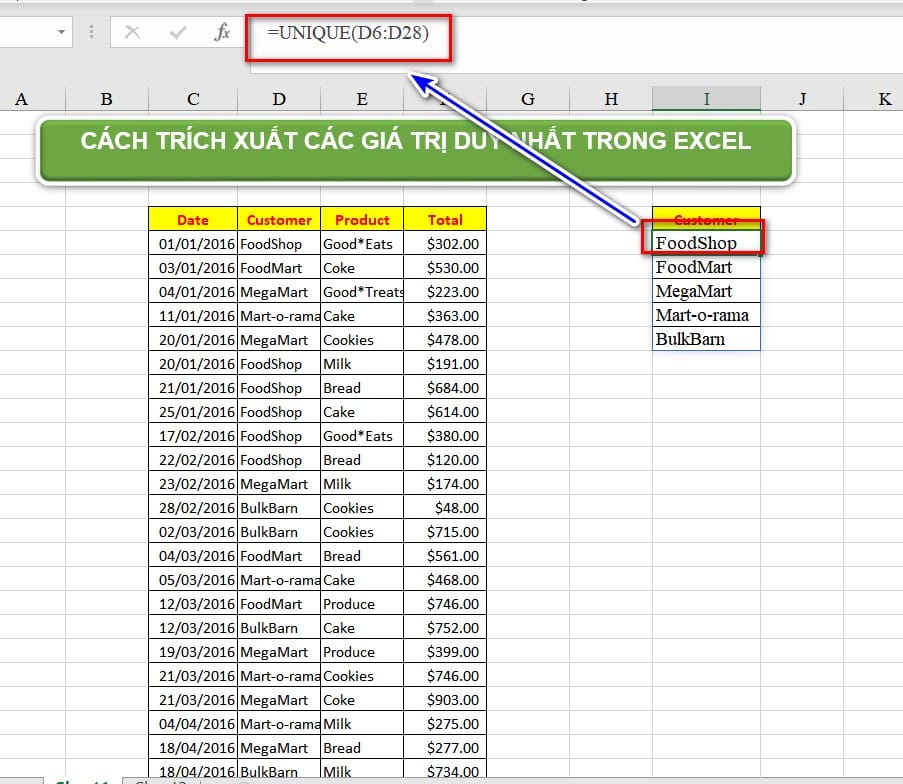The width and height of the screenshot is (903, 784).
Task: Click the Enter checkmark icon in formula bar
Action: point(178,33)
